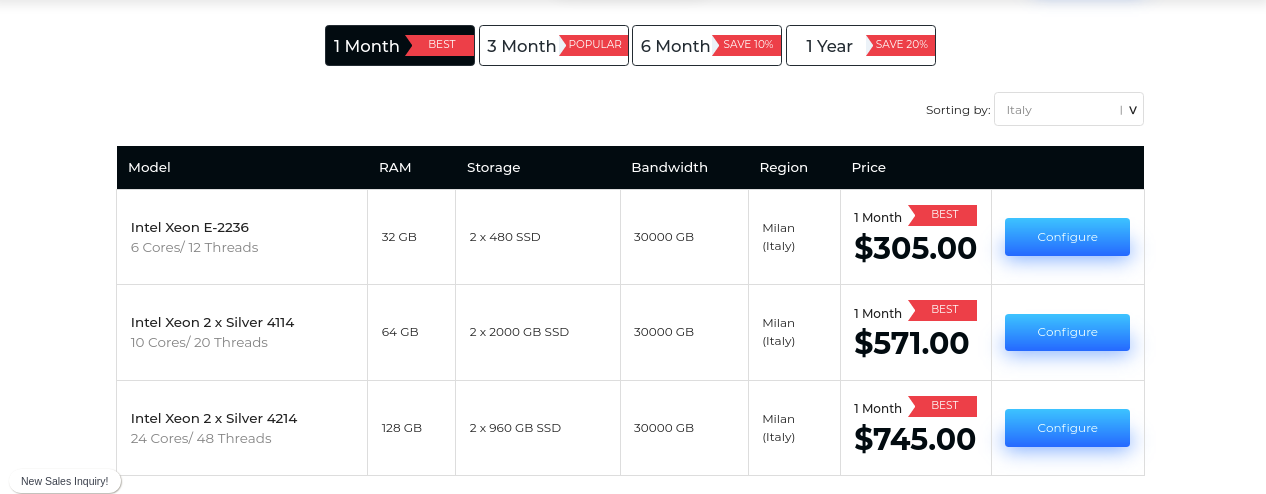Open the New Sales Inquiry chat
The height and width of the screenshot is (494, 1266).
tap(65, 481)
